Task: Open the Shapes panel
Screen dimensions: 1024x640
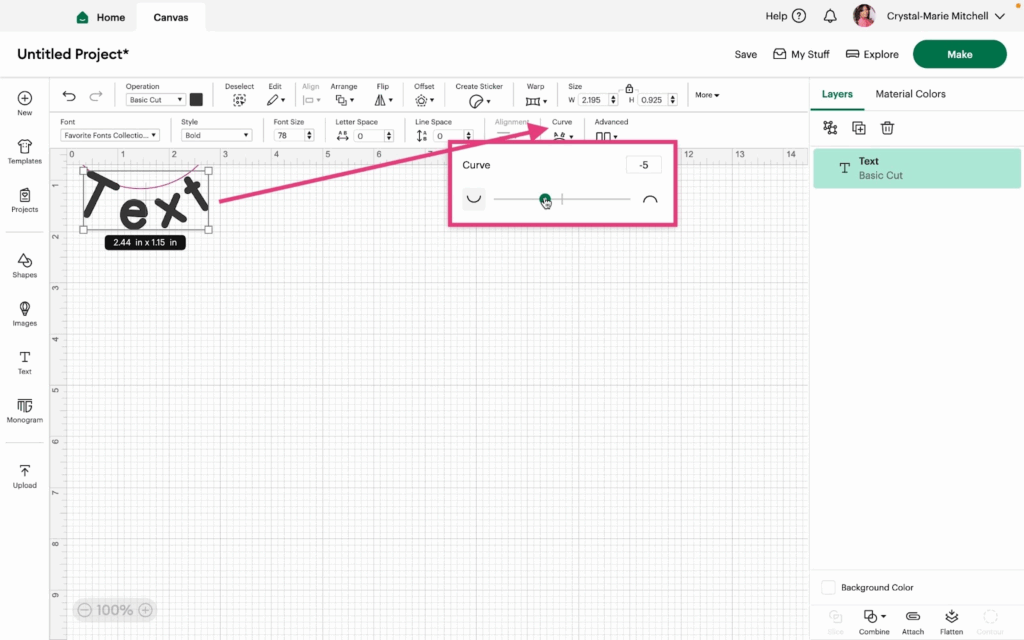Action: pyautogui.click(x=25, y=265)
